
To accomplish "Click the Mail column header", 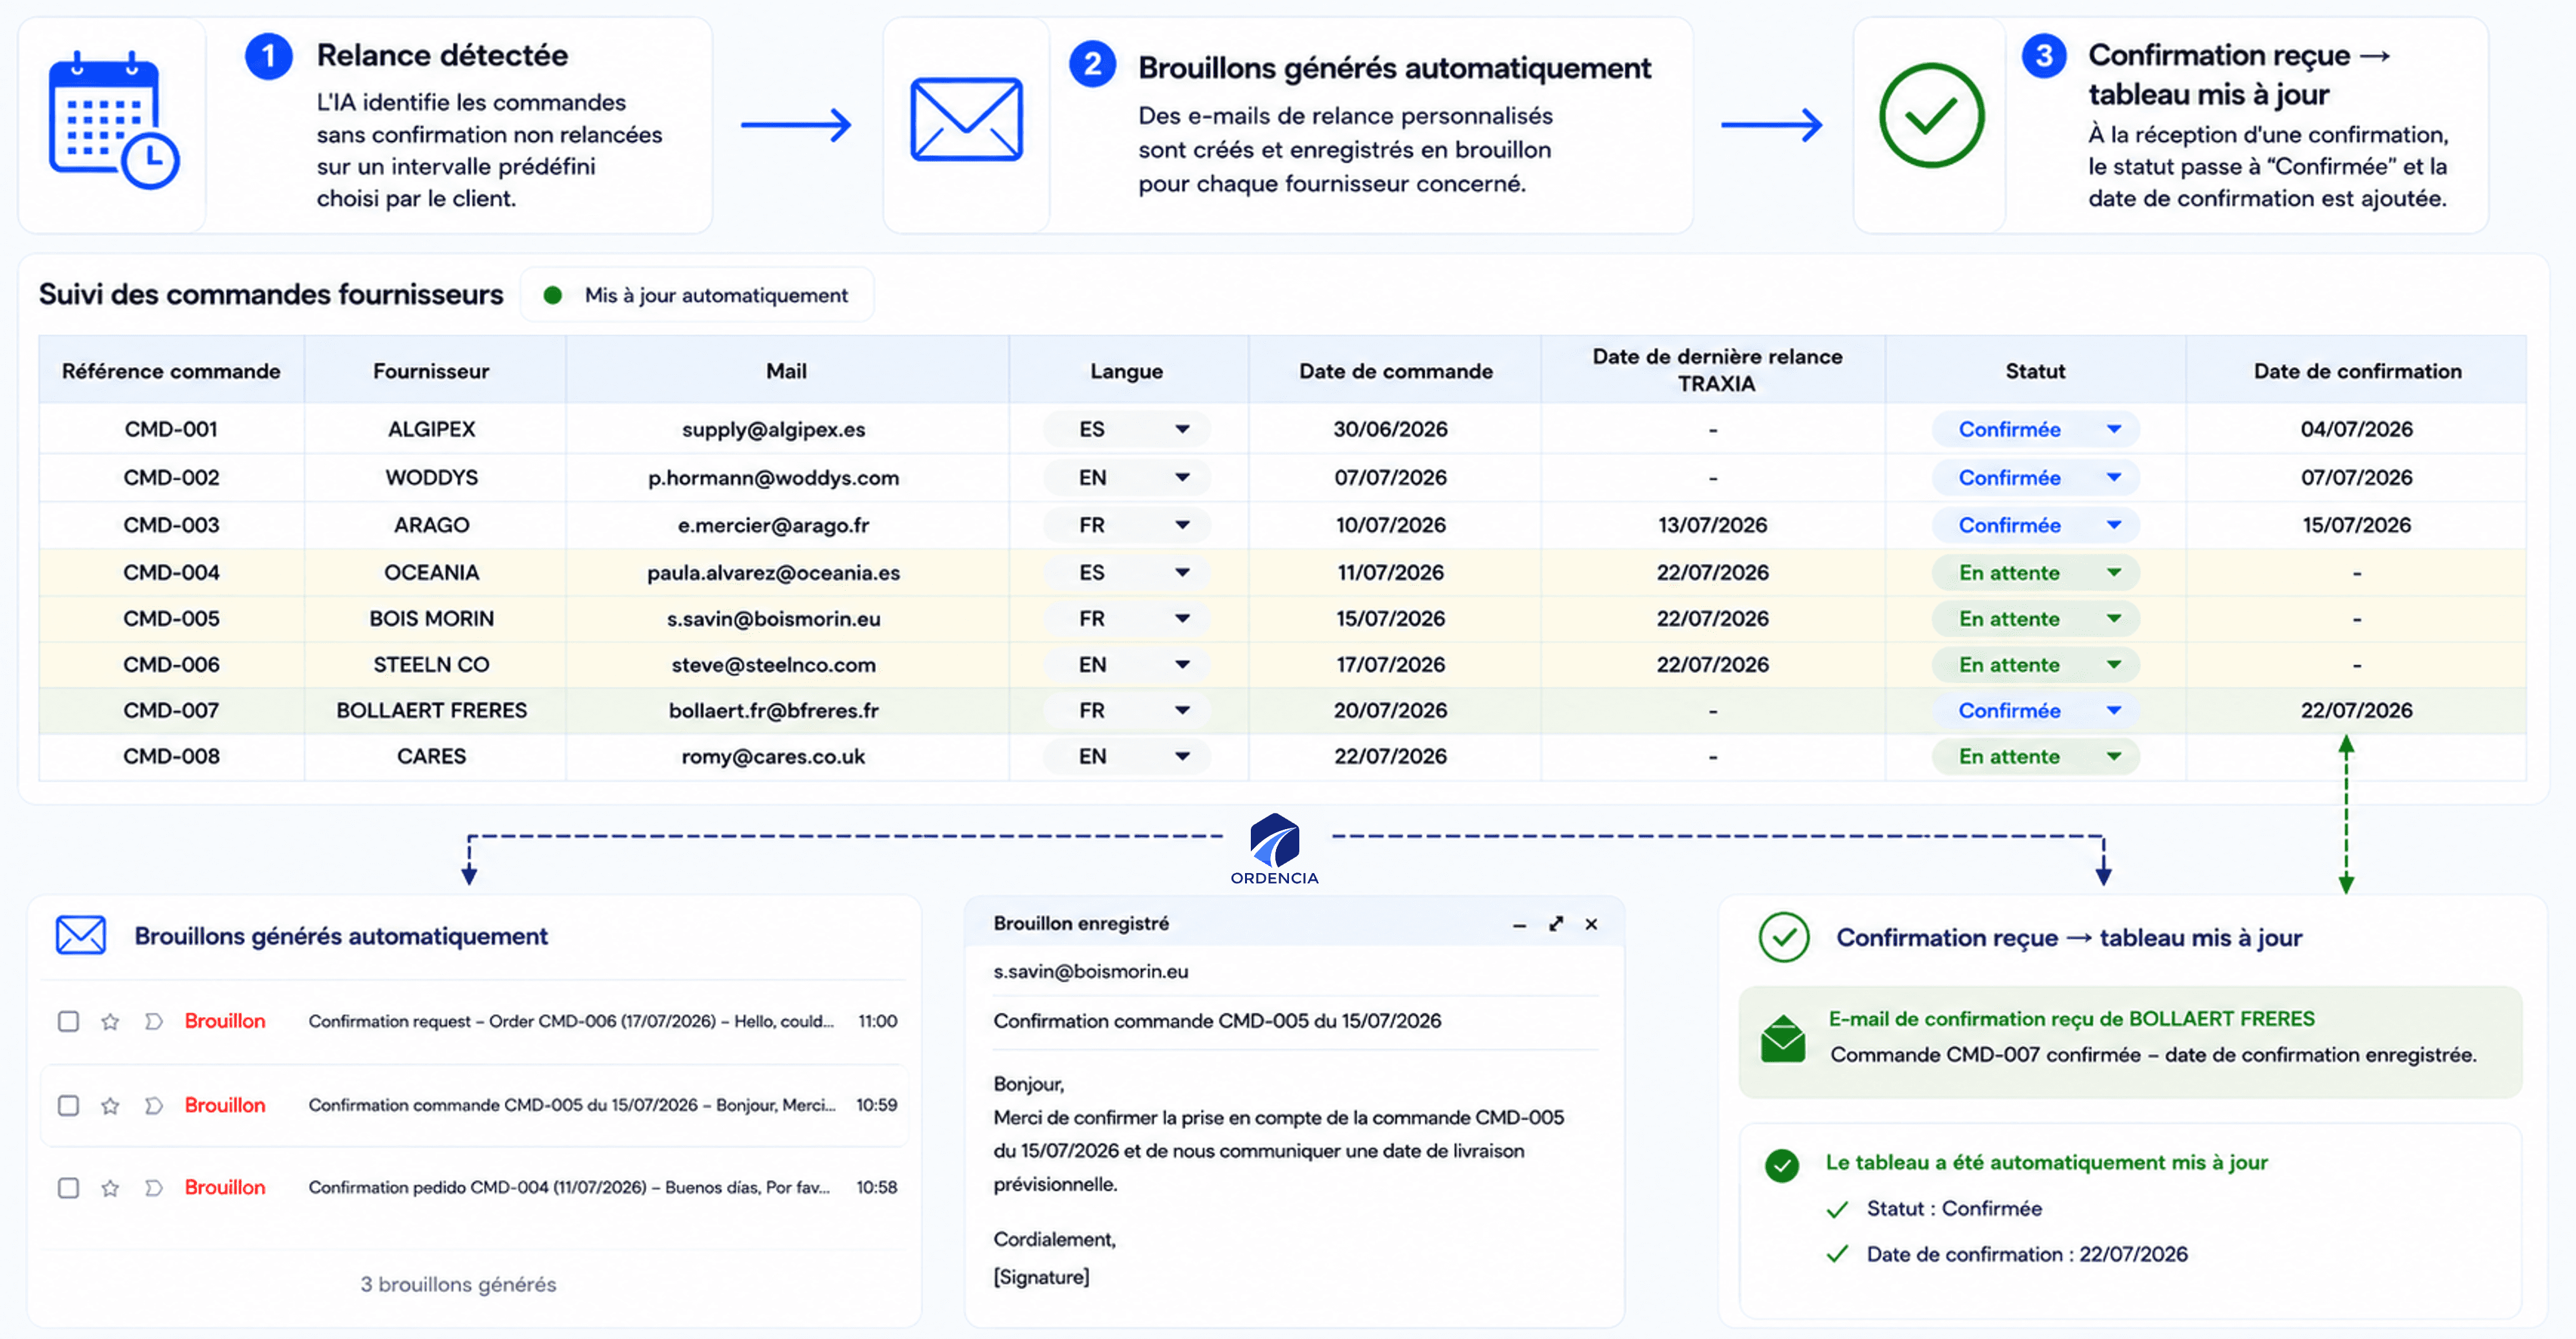I will pos(786,371).
